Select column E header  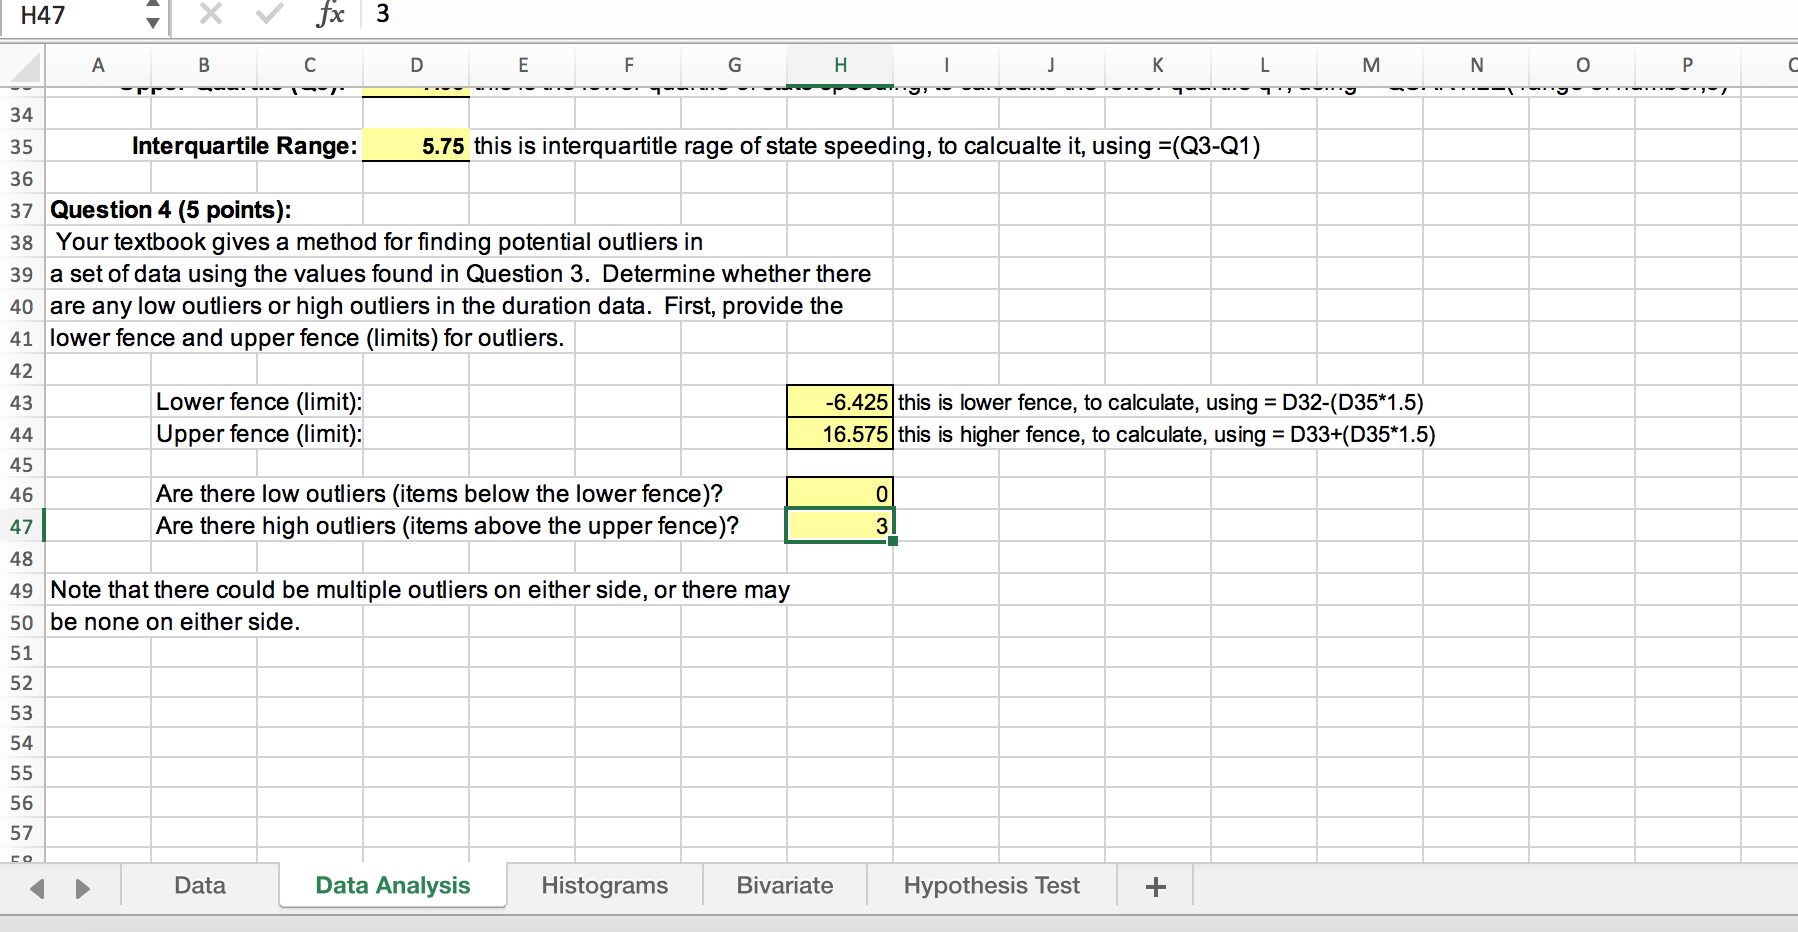coord(522,66)
